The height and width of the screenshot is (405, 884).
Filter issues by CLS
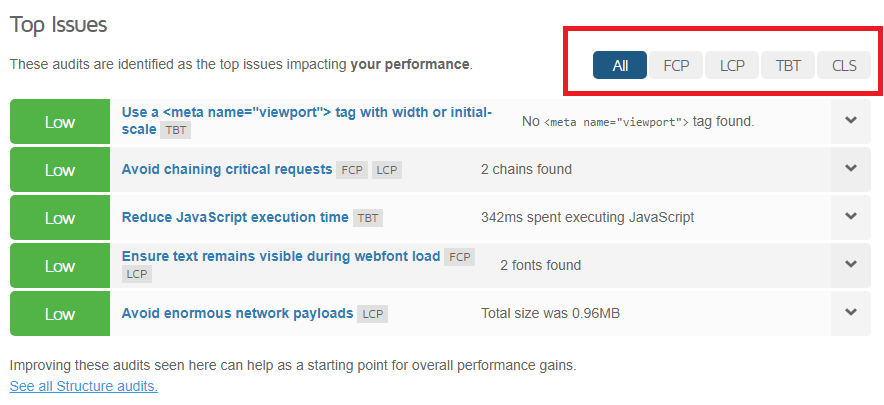(844, 65)
